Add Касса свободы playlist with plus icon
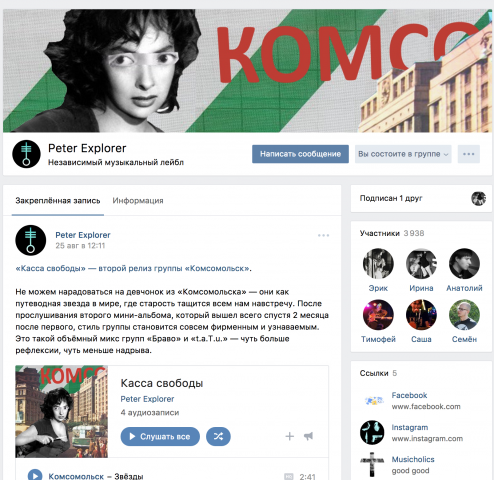Screen dimensions: 494x480 click(x=289, y=436)
